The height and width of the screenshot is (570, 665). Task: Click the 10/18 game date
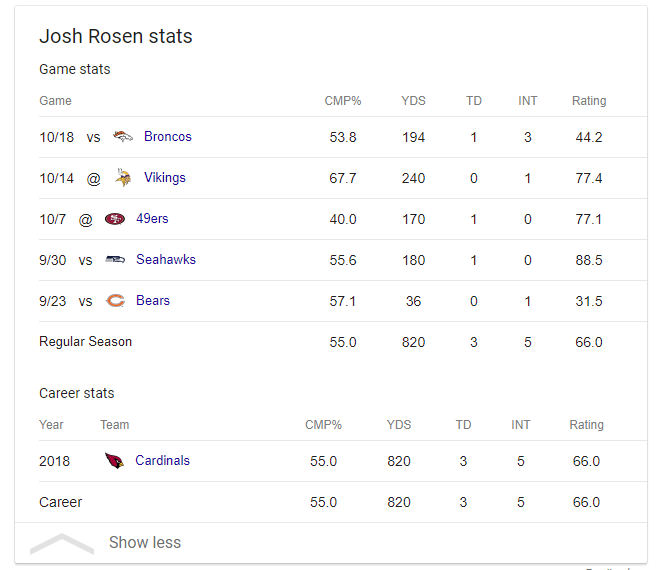pyautogui.click(x=56, y=137)
